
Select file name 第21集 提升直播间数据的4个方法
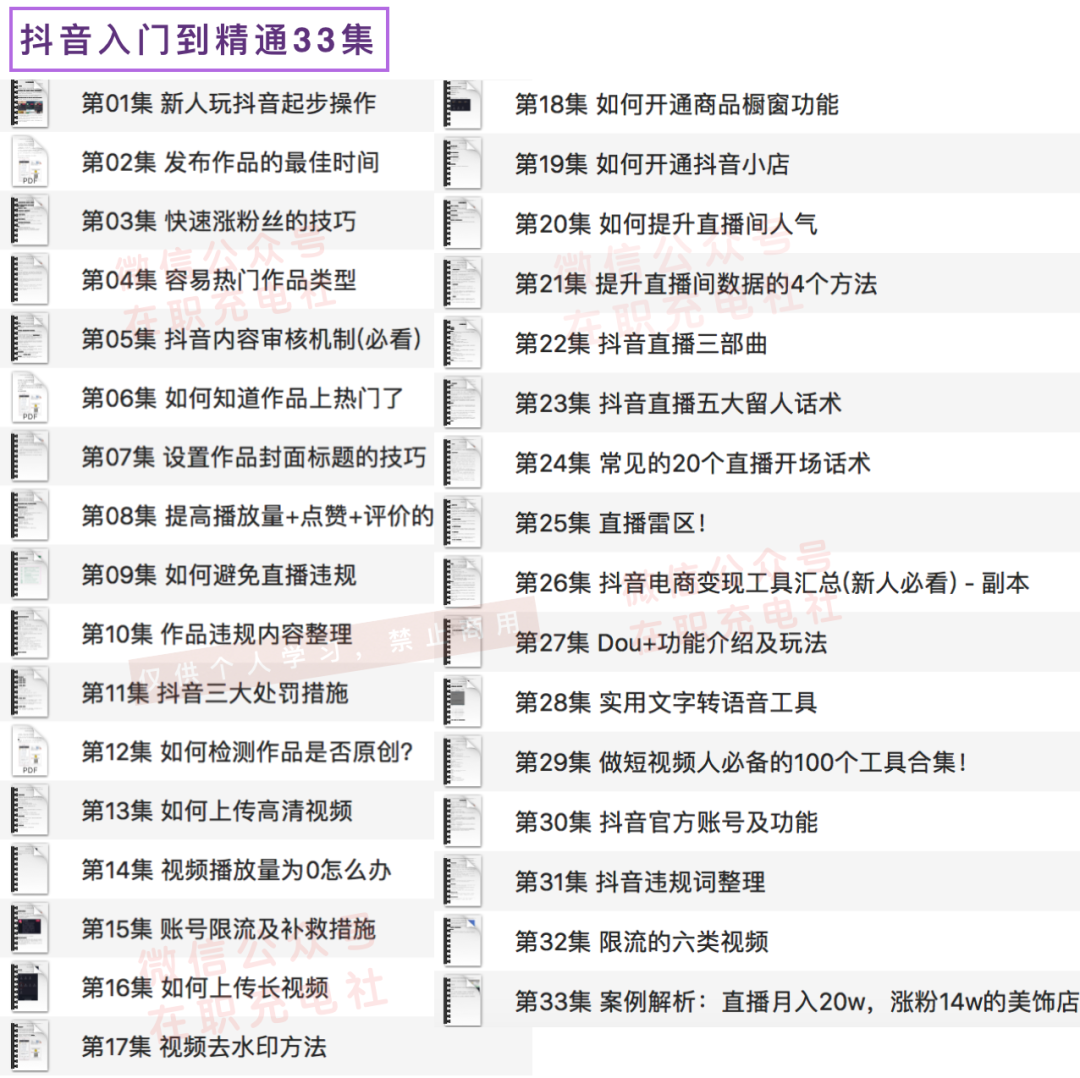tap(696, 284)
